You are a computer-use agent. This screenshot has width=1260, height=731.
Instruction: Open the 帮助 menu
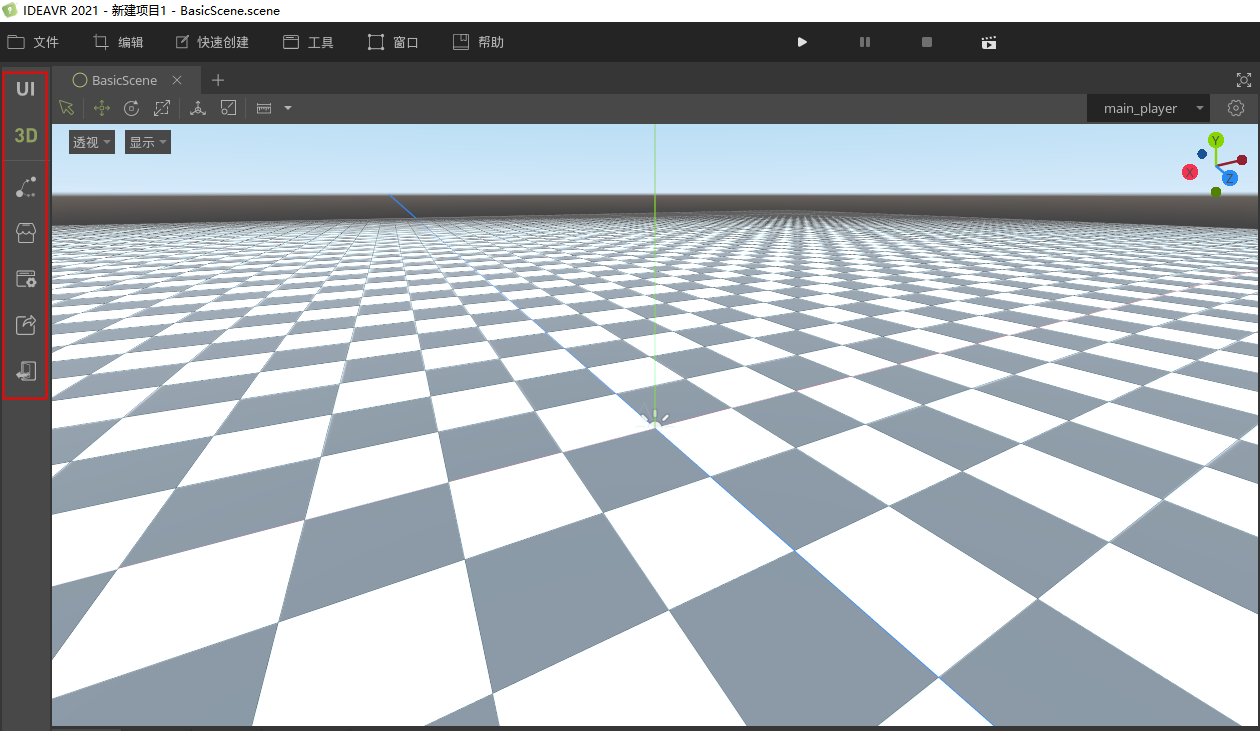pyautogui.click(x=478, y=42)
